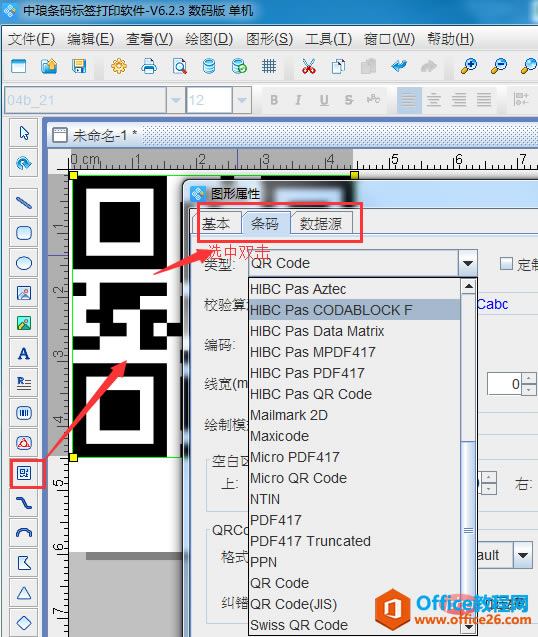The image size is (538, 637).
Task: Click the line width field showing 0
Action: tap(505, 384)
